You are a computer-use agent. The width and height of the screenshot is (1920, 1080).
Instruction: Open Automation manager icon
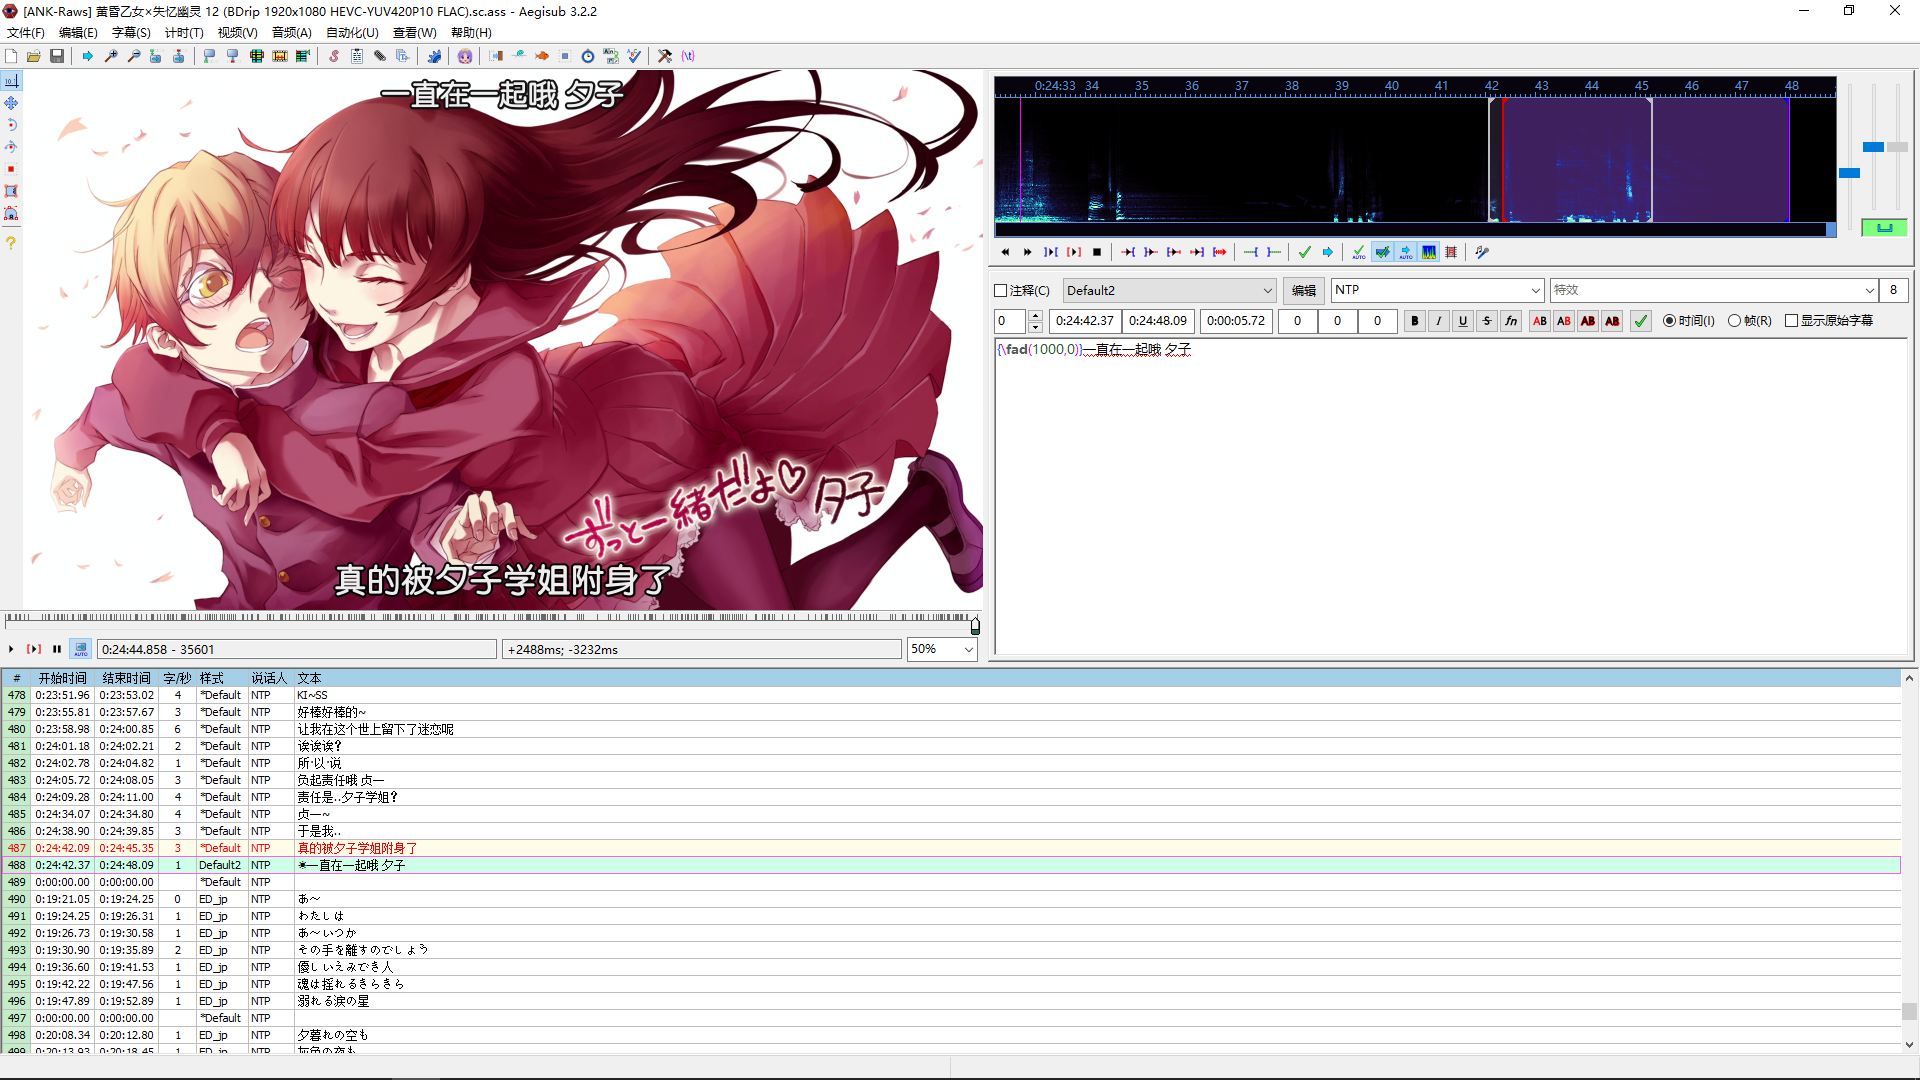(434, 56)
